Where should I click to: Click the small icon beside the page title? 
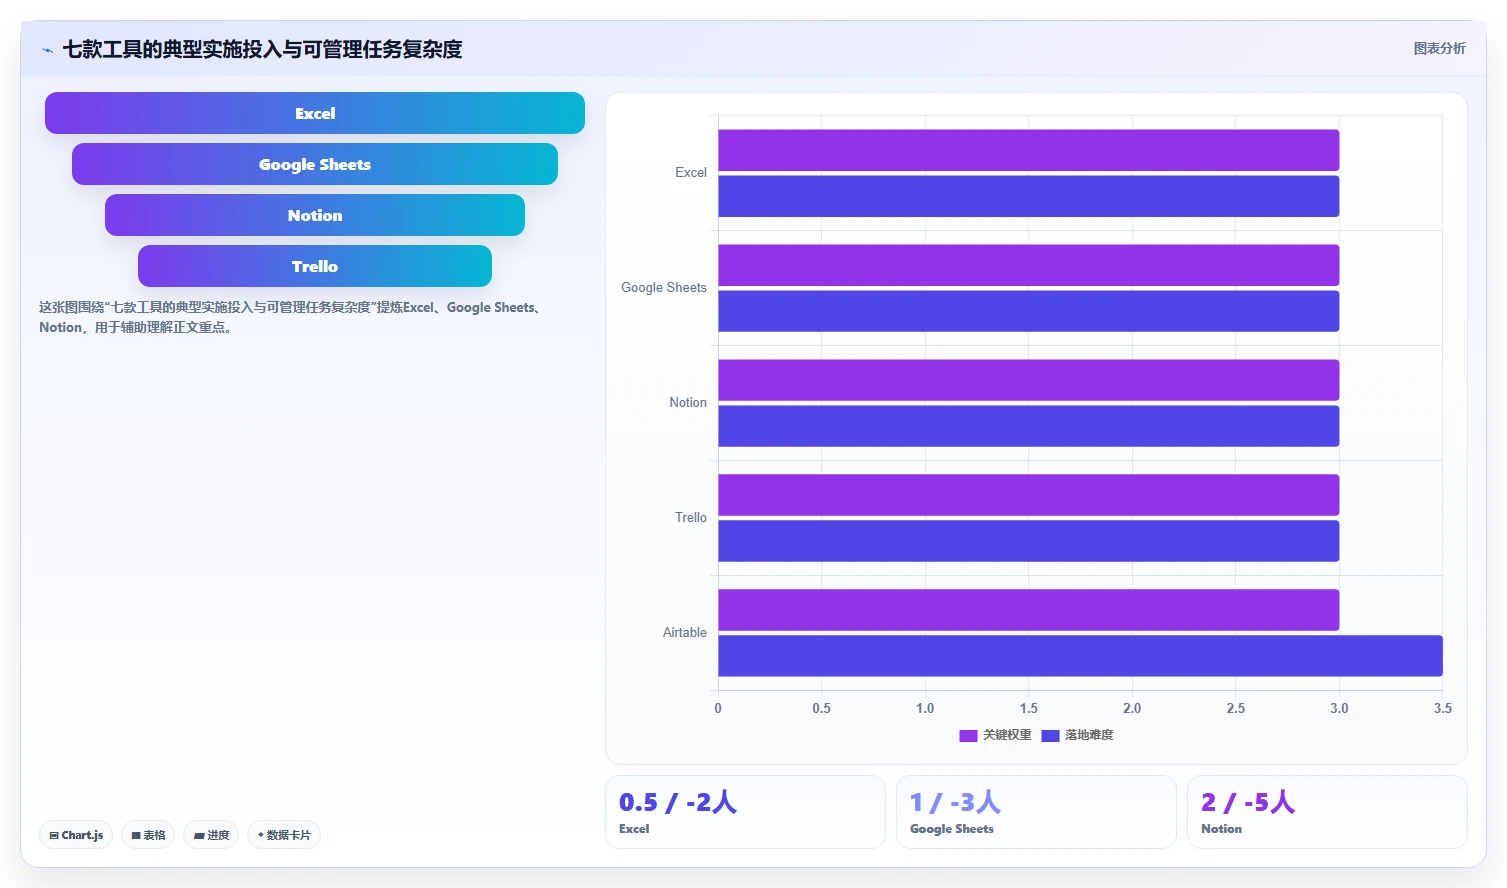coord(47,50)
